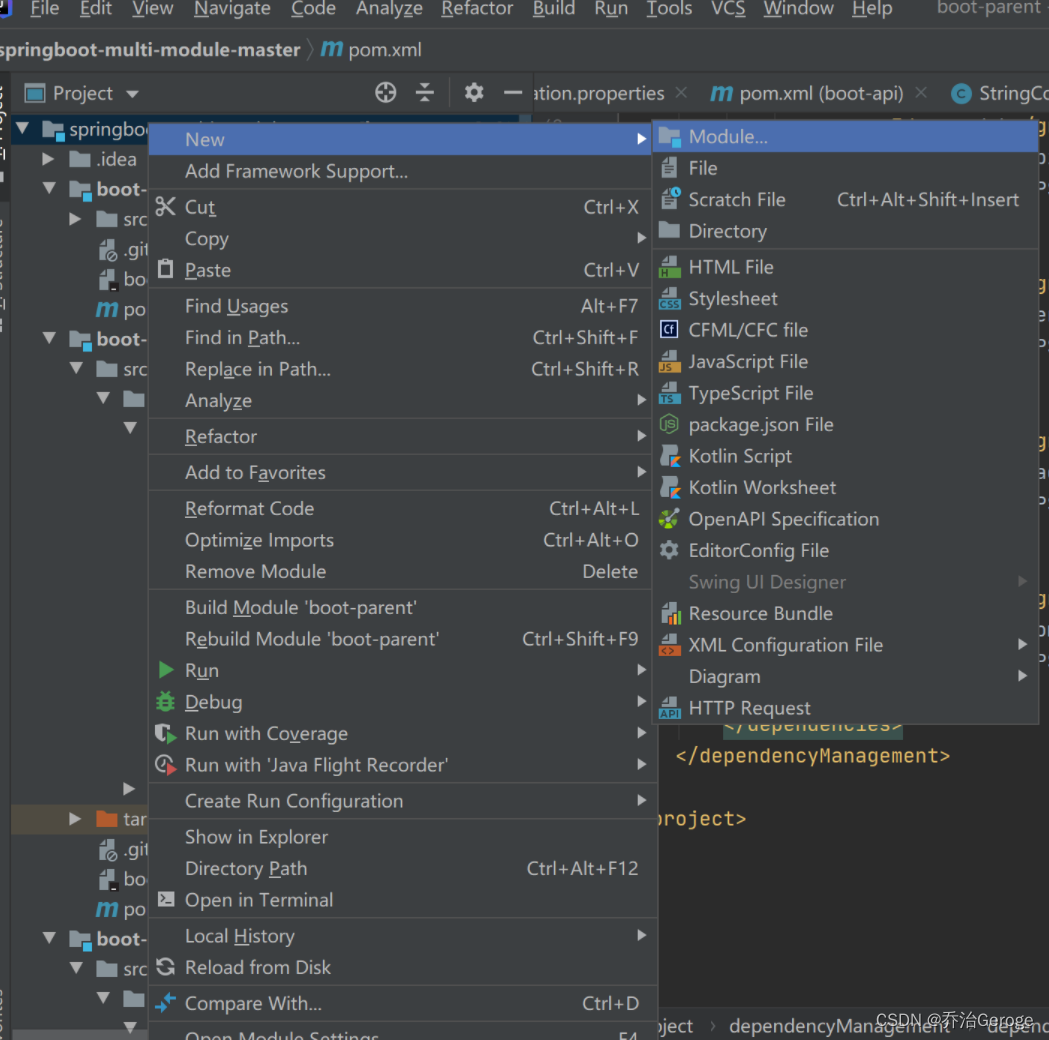Viewport: 1049px width, 1040px height.
Task: Choose Module... from New submenu
Action: click(845, 137)
